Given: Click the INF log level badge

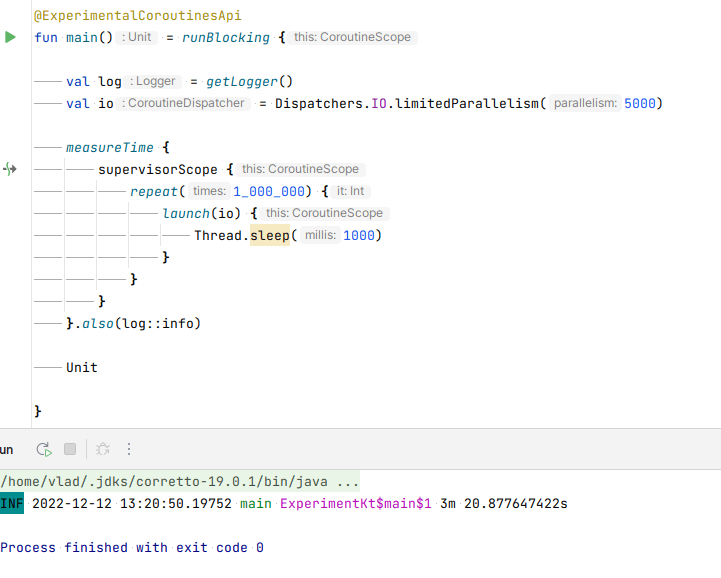Looking at the screenshot, I should [x=12, y=503].
